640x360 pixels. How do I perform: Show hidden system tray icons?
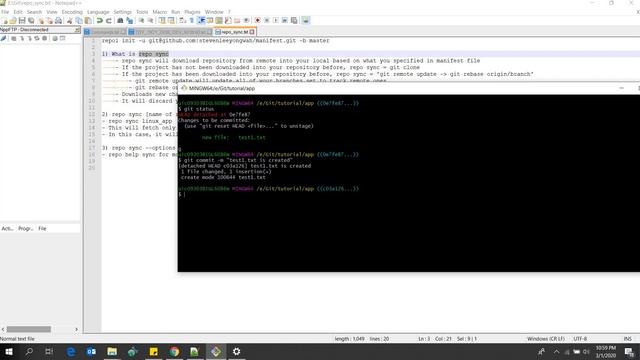[556, 351]
